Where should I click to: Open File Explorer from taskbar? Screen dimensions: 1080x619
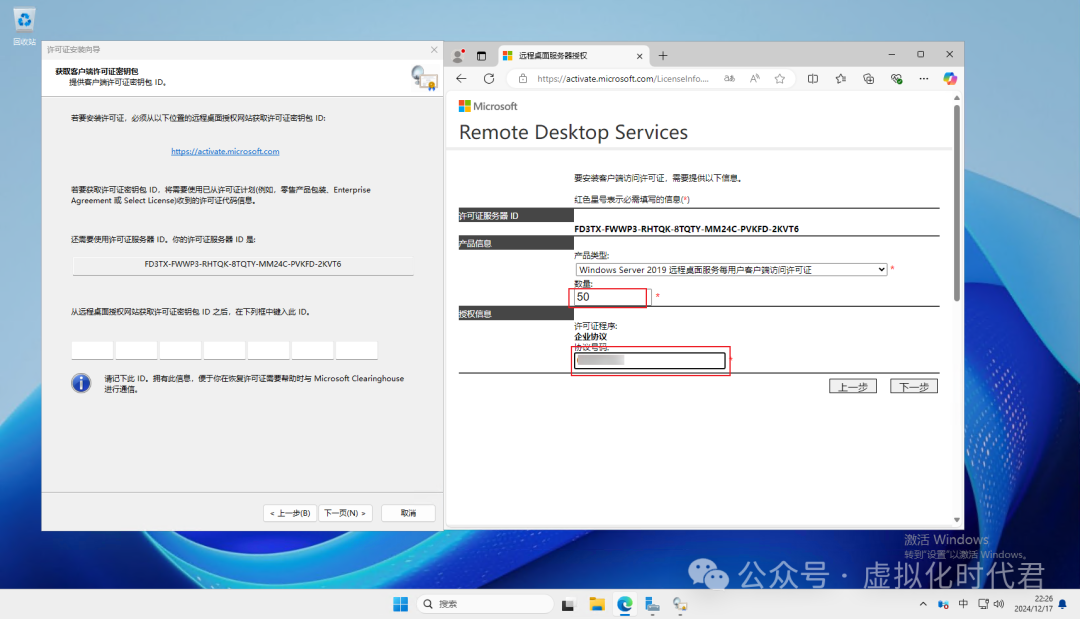click(x=597, y=604)
